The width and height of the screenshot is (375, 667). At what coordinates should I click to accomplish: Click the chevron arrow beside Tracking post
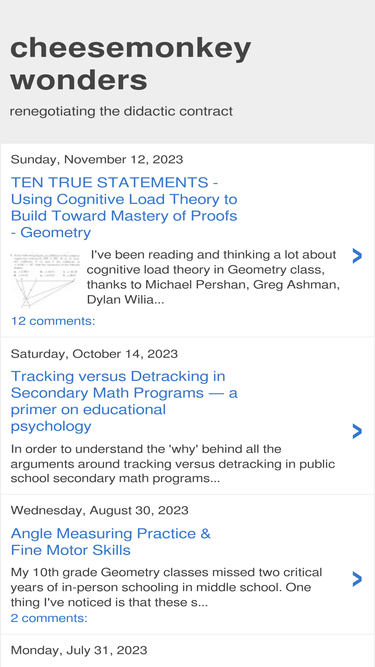357,431
